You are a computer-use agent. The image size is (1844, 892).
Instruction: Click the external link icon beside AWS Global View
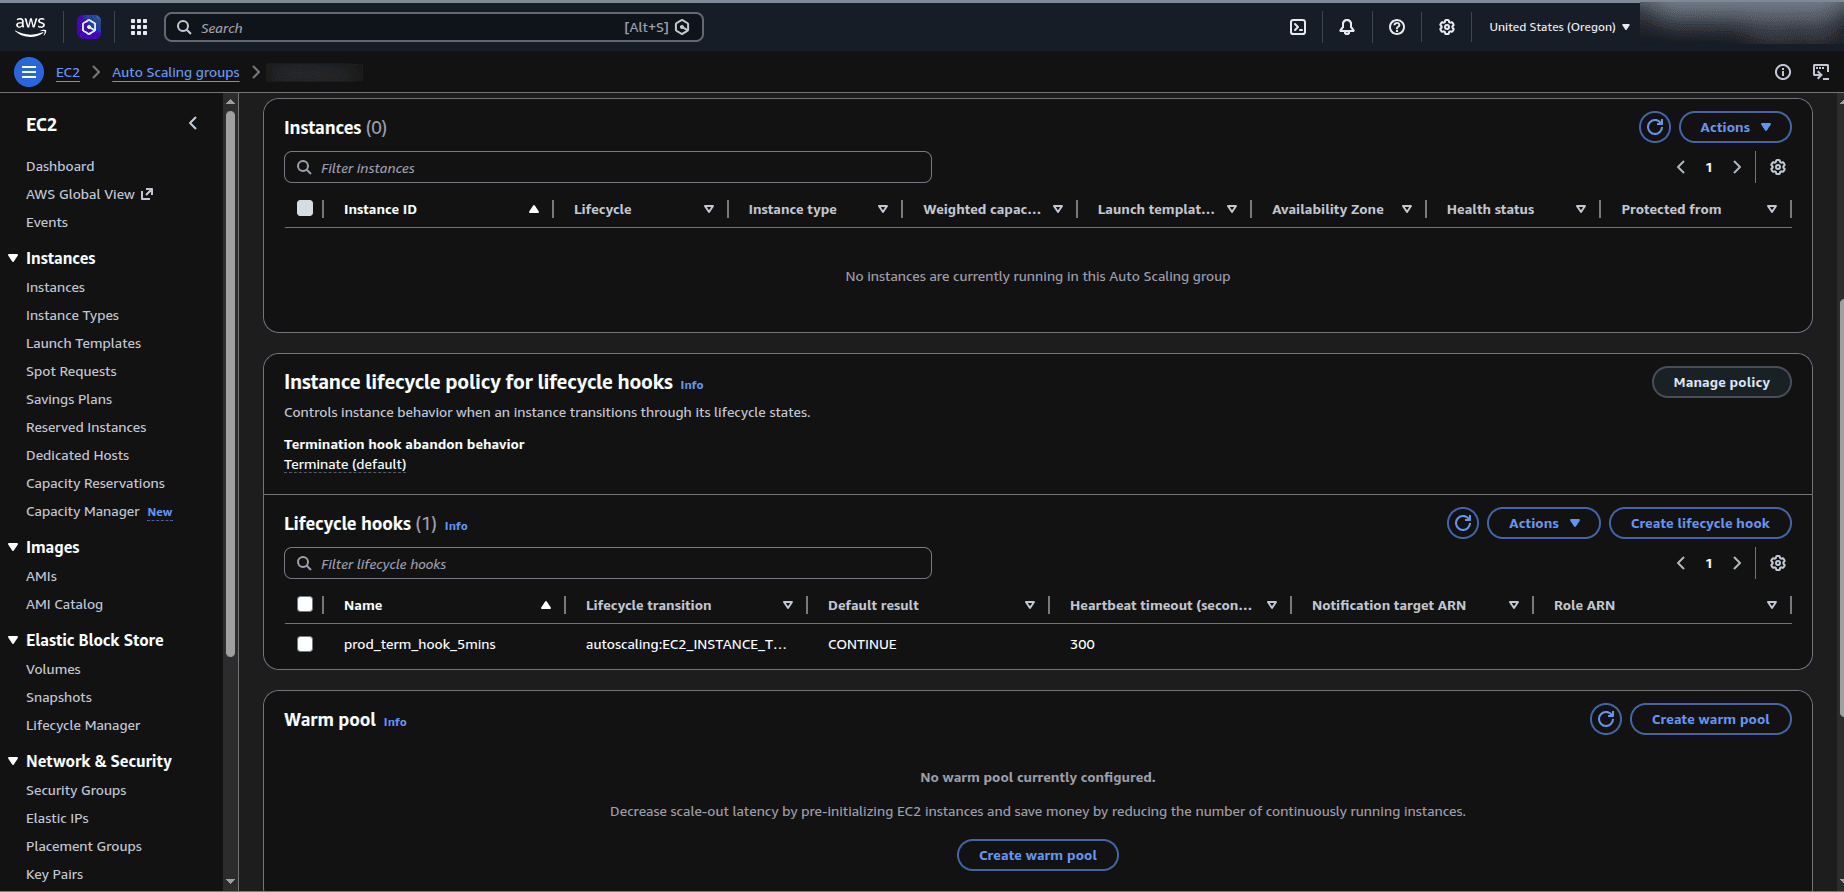point(147,194)
